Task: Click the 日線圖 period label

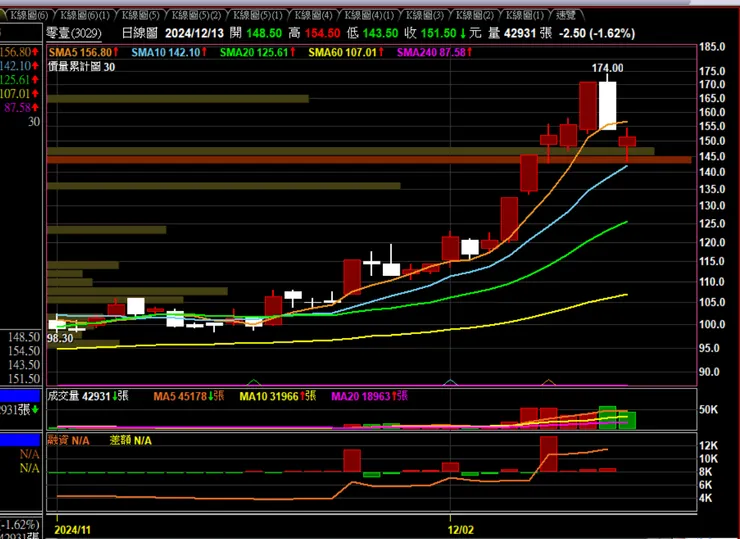Action: pyautogui.click(x=140, y=33)
